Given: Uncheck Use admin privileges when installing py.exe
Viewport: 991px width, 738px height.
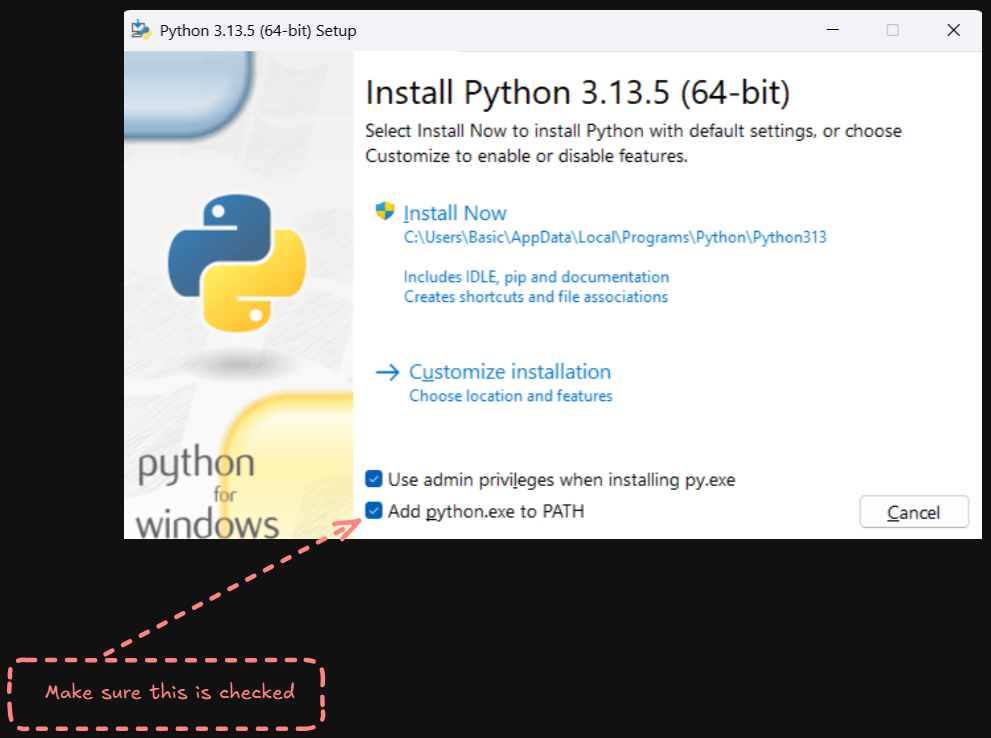Looking at the screenshot, I should pos(374,479).
